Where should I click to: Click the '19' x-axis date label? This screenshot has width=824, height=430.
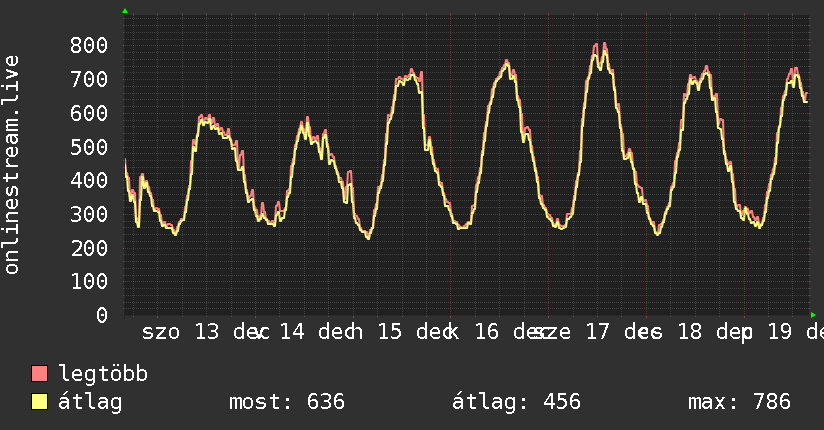click(780, 332)
